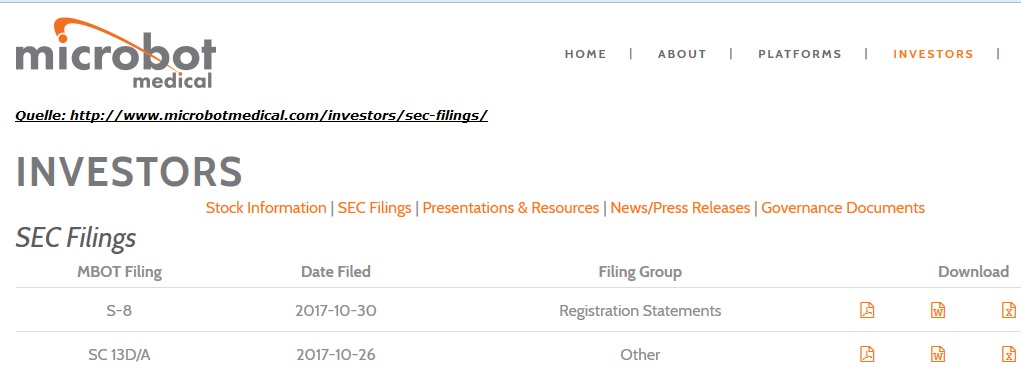Open News/Press Releases link
Screen dimensions: 1021x373
tap(680, 208)
